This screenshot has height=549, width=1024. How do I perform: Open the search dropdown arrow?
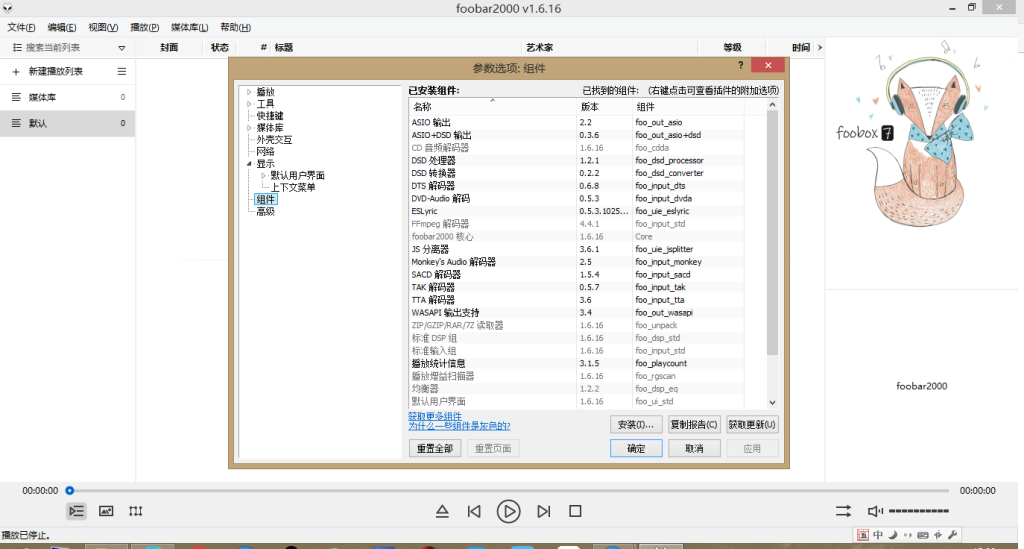point(121,48)
